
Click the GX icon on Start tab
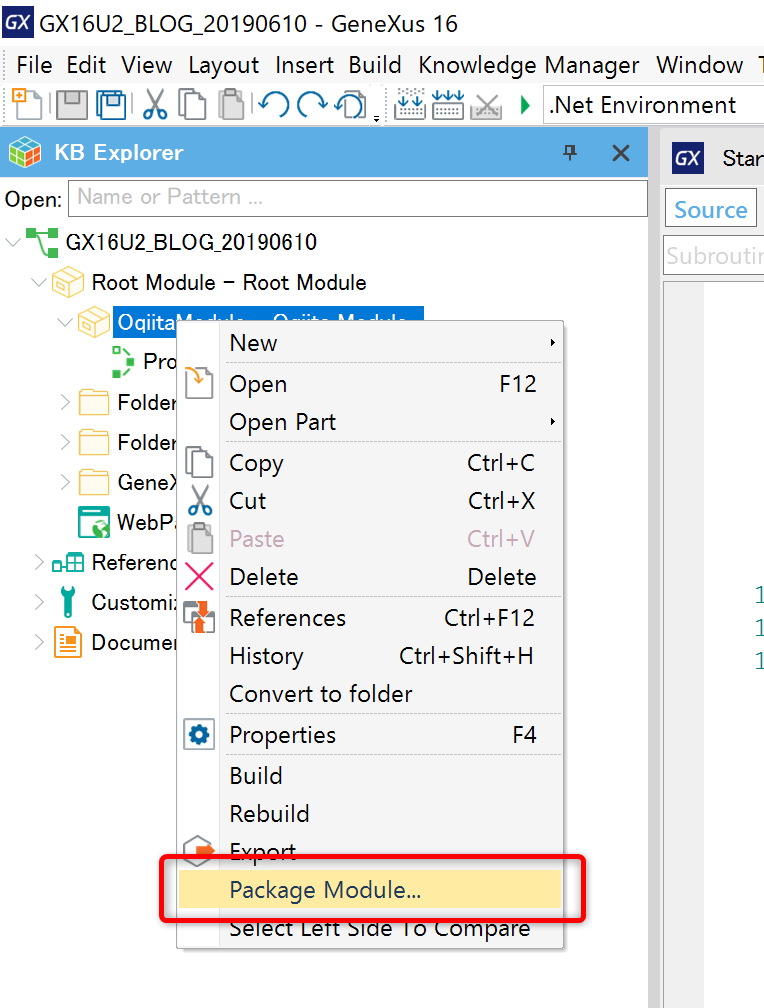pos(687,158)
